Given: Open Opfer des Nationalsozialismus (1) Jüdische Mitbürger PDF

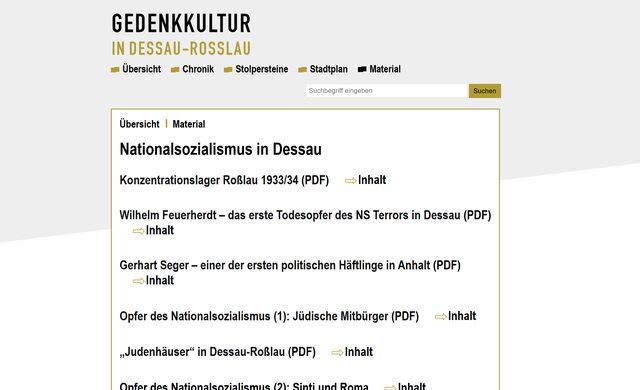Looking at the screenshot, I should point(269,316).
